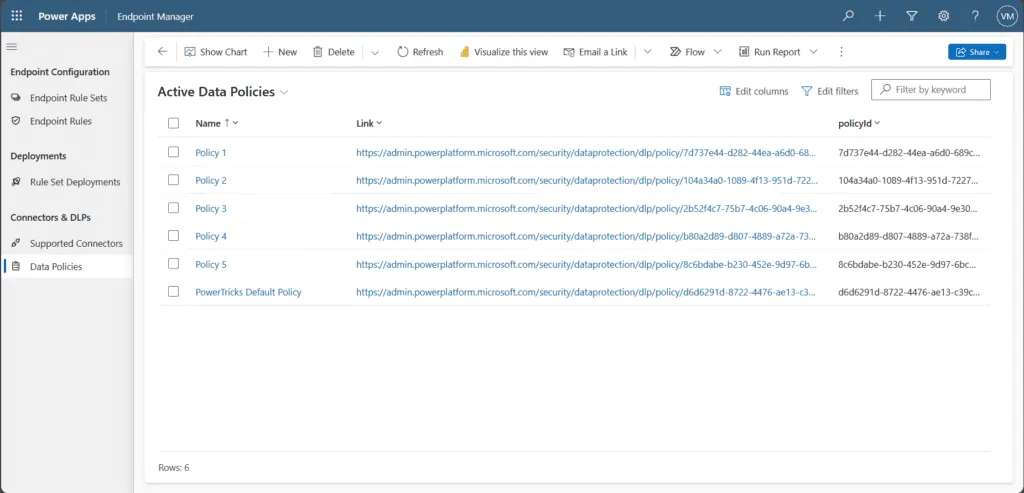Screen dimensions: 1024x493
Task: Focus the Filter by keyword box
Action: (x=931, y=89)
